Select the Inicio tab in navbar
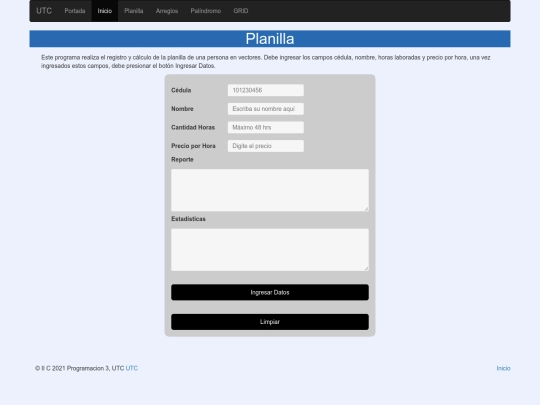Image resolution: width=540 pixels, height=405 pixels. pos(105,11)
